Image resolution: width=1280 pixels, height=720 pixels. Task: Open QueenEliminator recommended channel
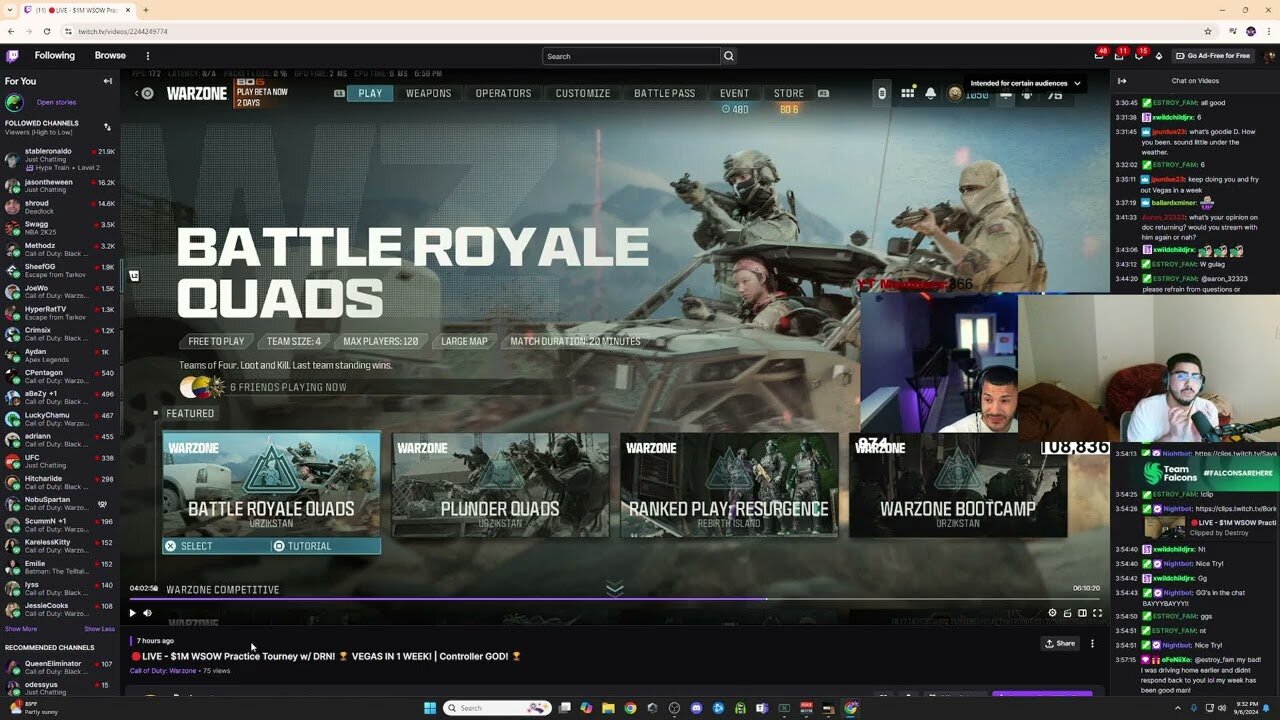click(60, 667)
